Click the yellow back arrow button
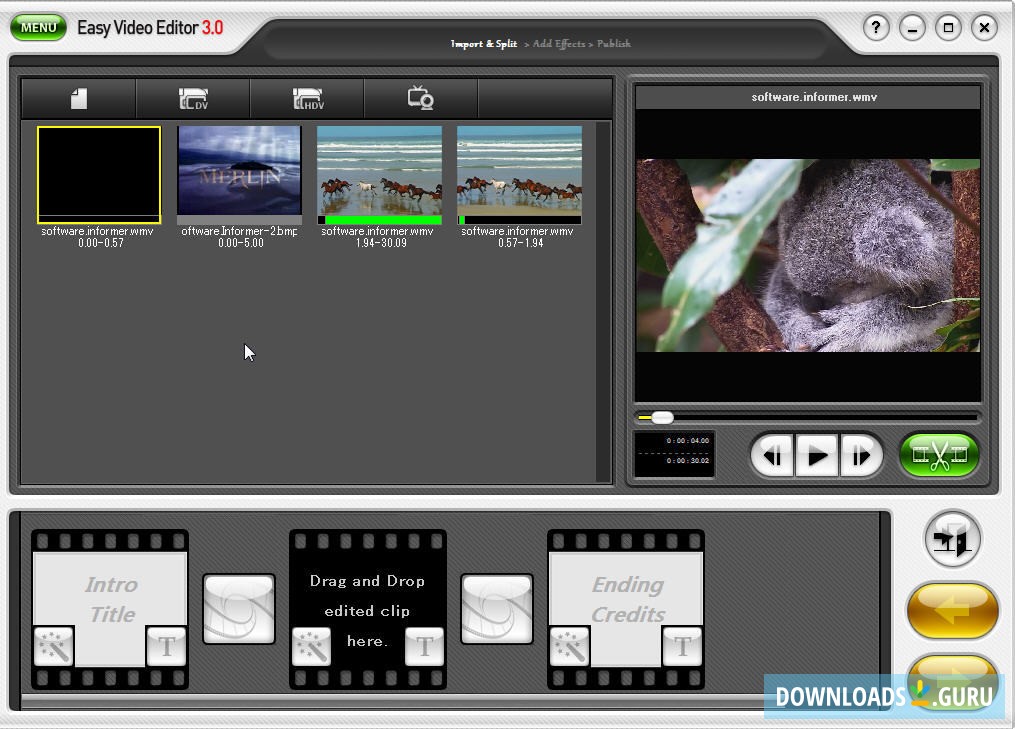Viewport: 1015px width, 729px height. [x=952, y=611]
